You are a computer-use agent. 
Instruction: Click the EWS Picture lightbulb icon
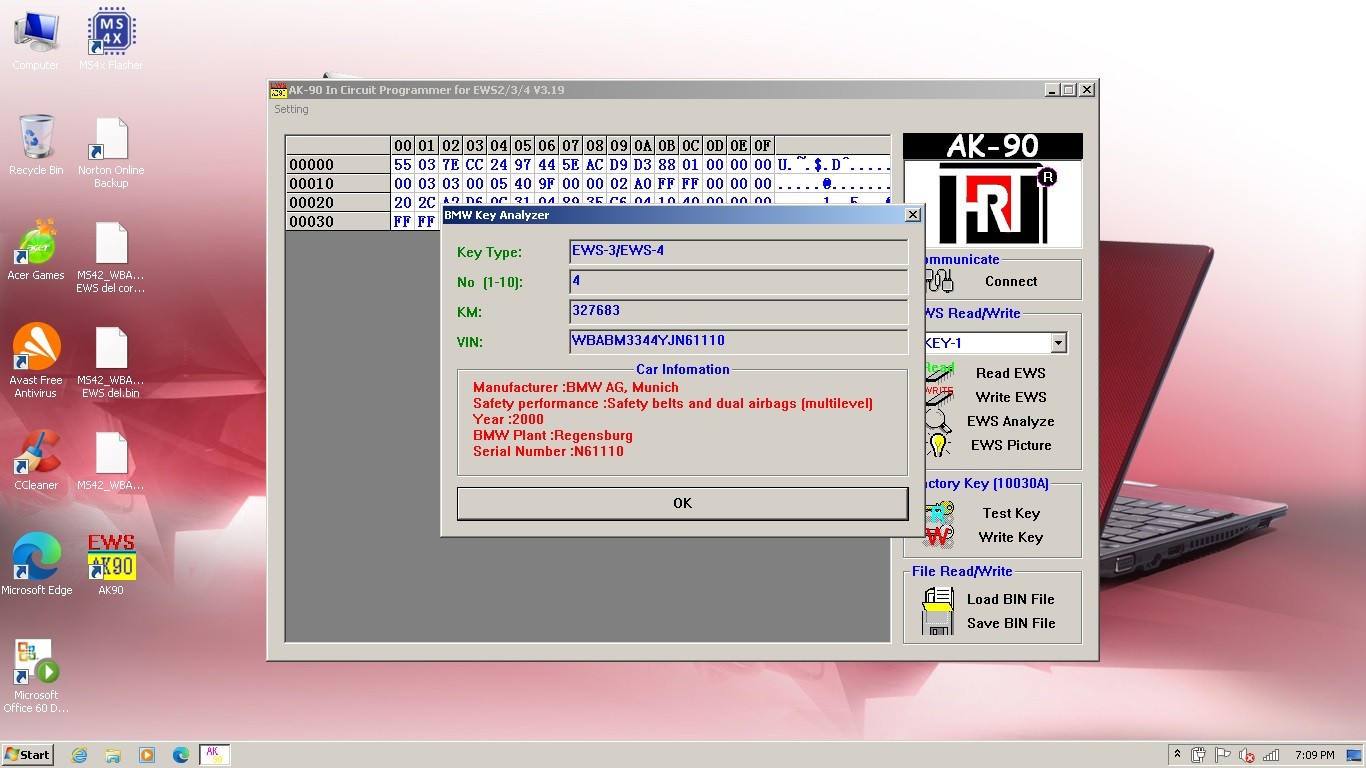(938, 445)
